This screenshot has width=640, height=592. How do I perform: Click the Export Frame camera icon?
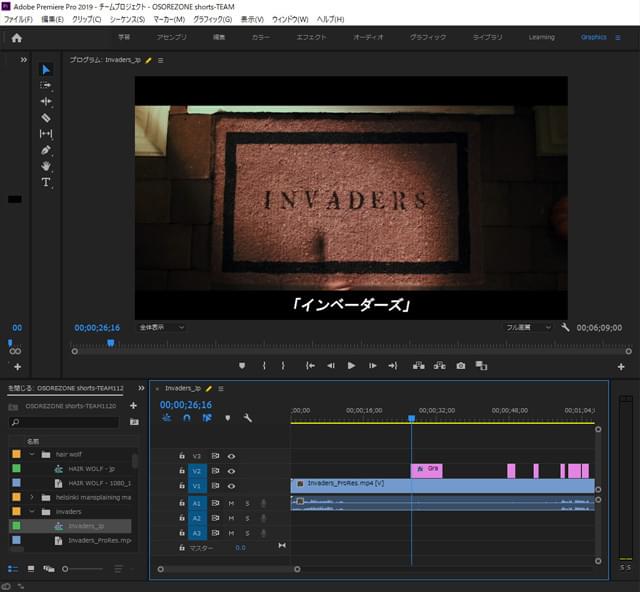point(461,366)
